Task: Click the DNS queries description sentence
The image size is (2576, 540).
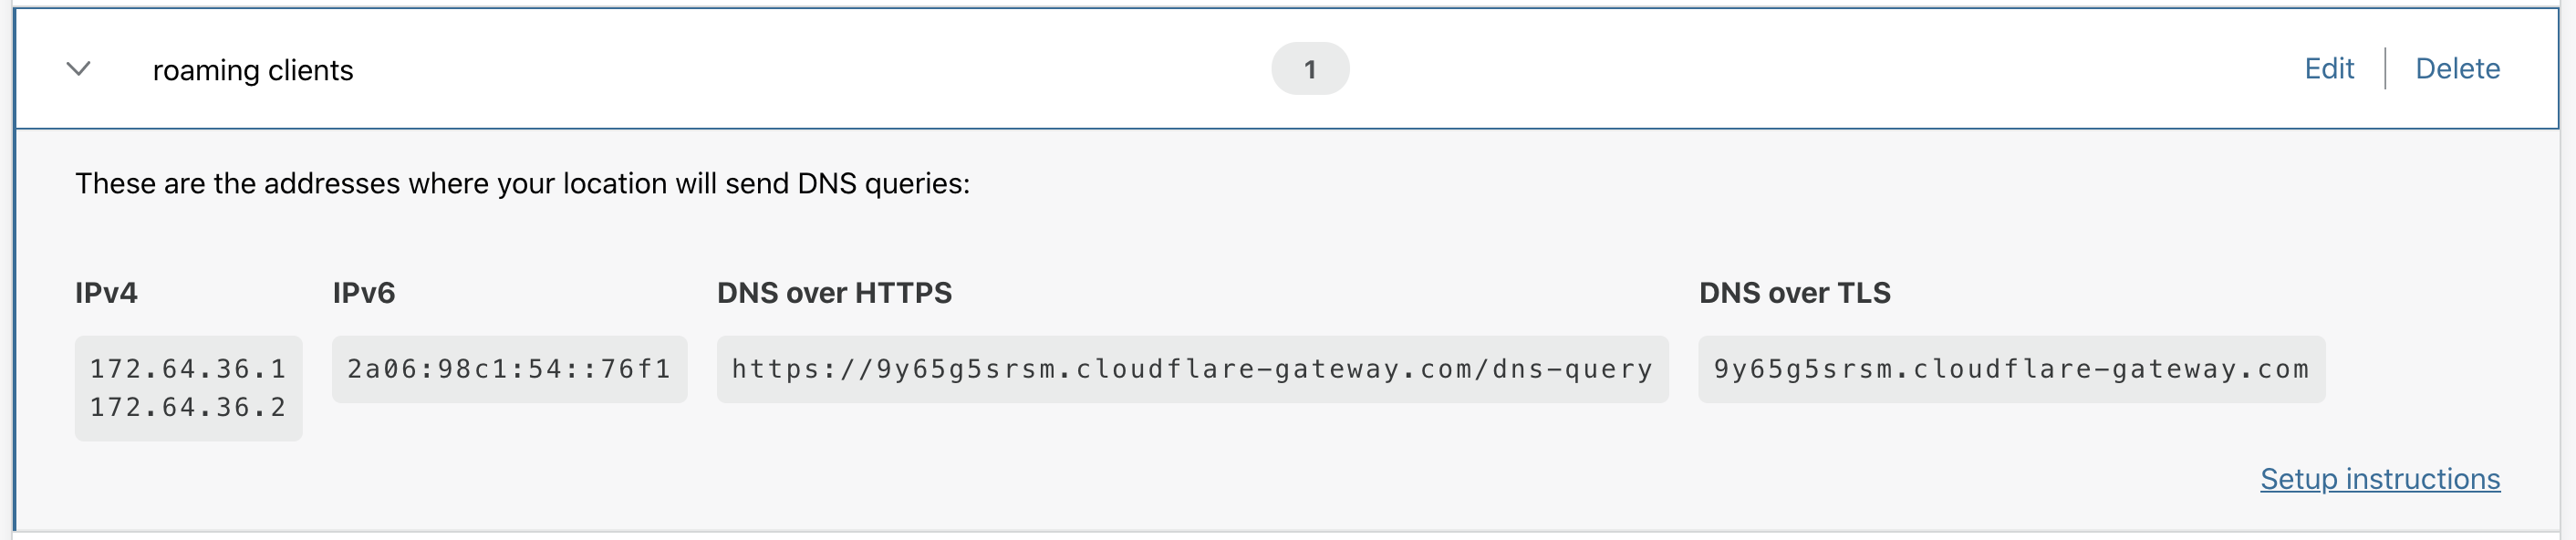Action: pyautogui.click(x=522, y=184)
